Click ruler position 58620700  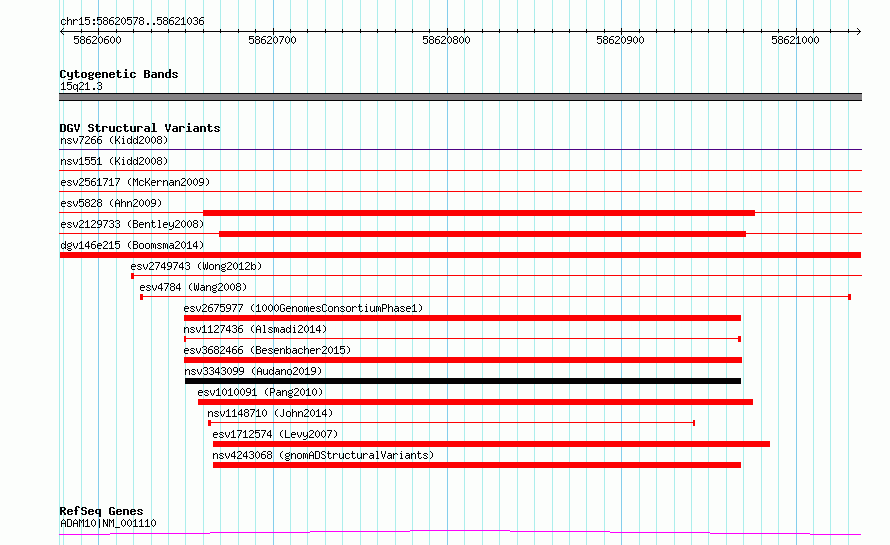(272, 40)
